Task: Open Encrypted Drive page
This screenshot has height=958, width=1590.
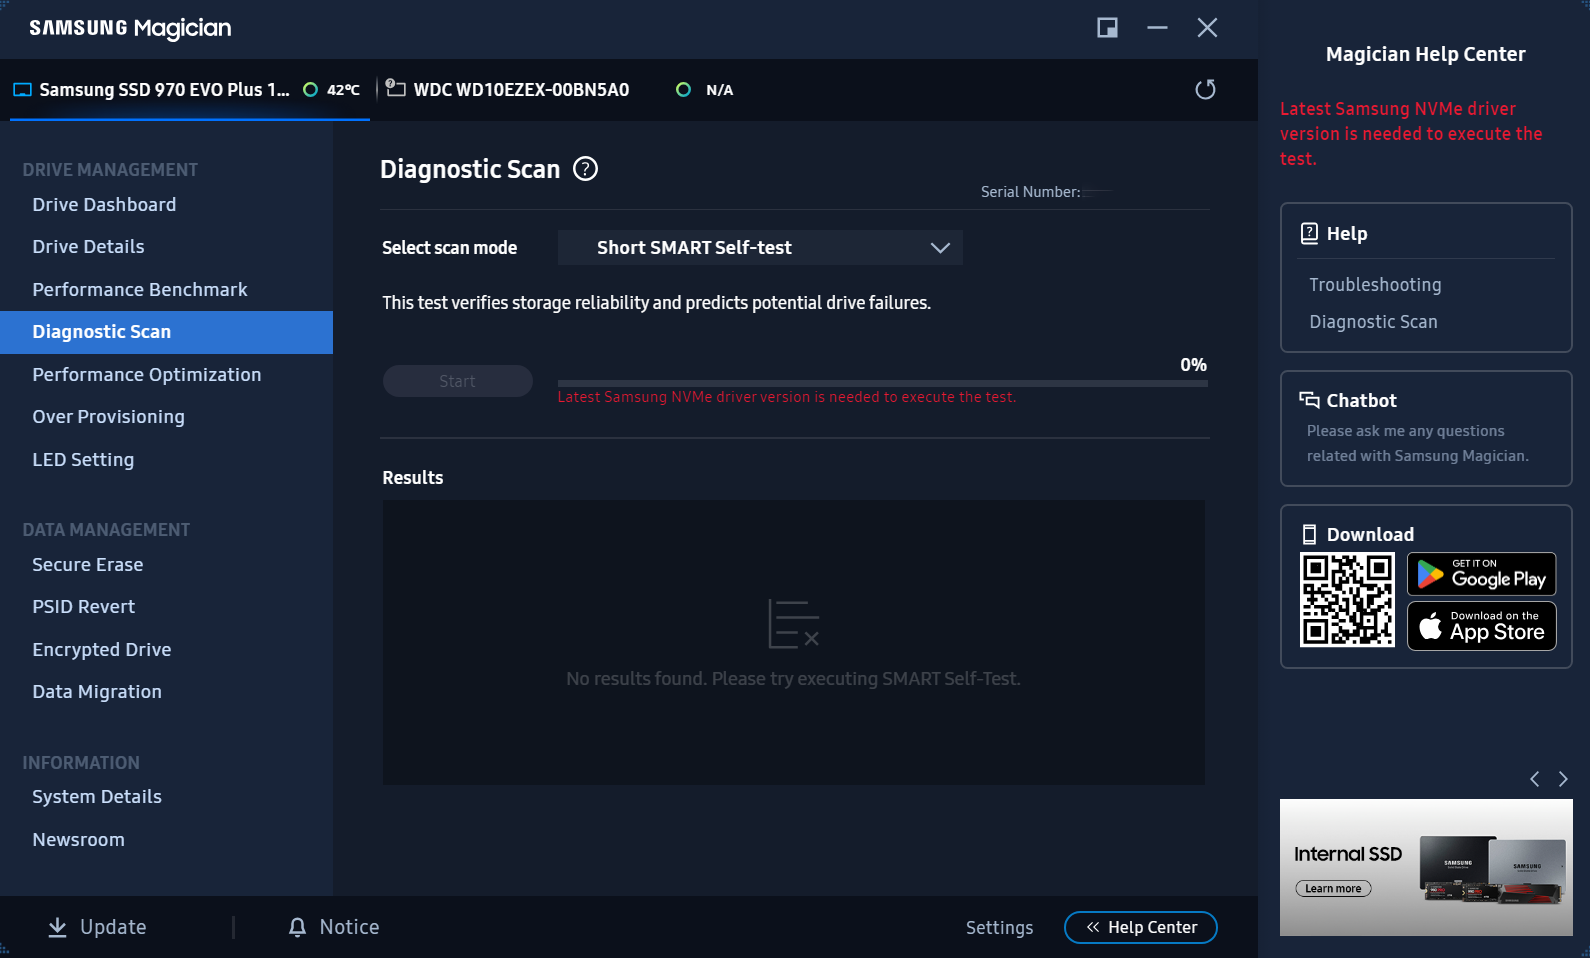Action: click(102, 650)
